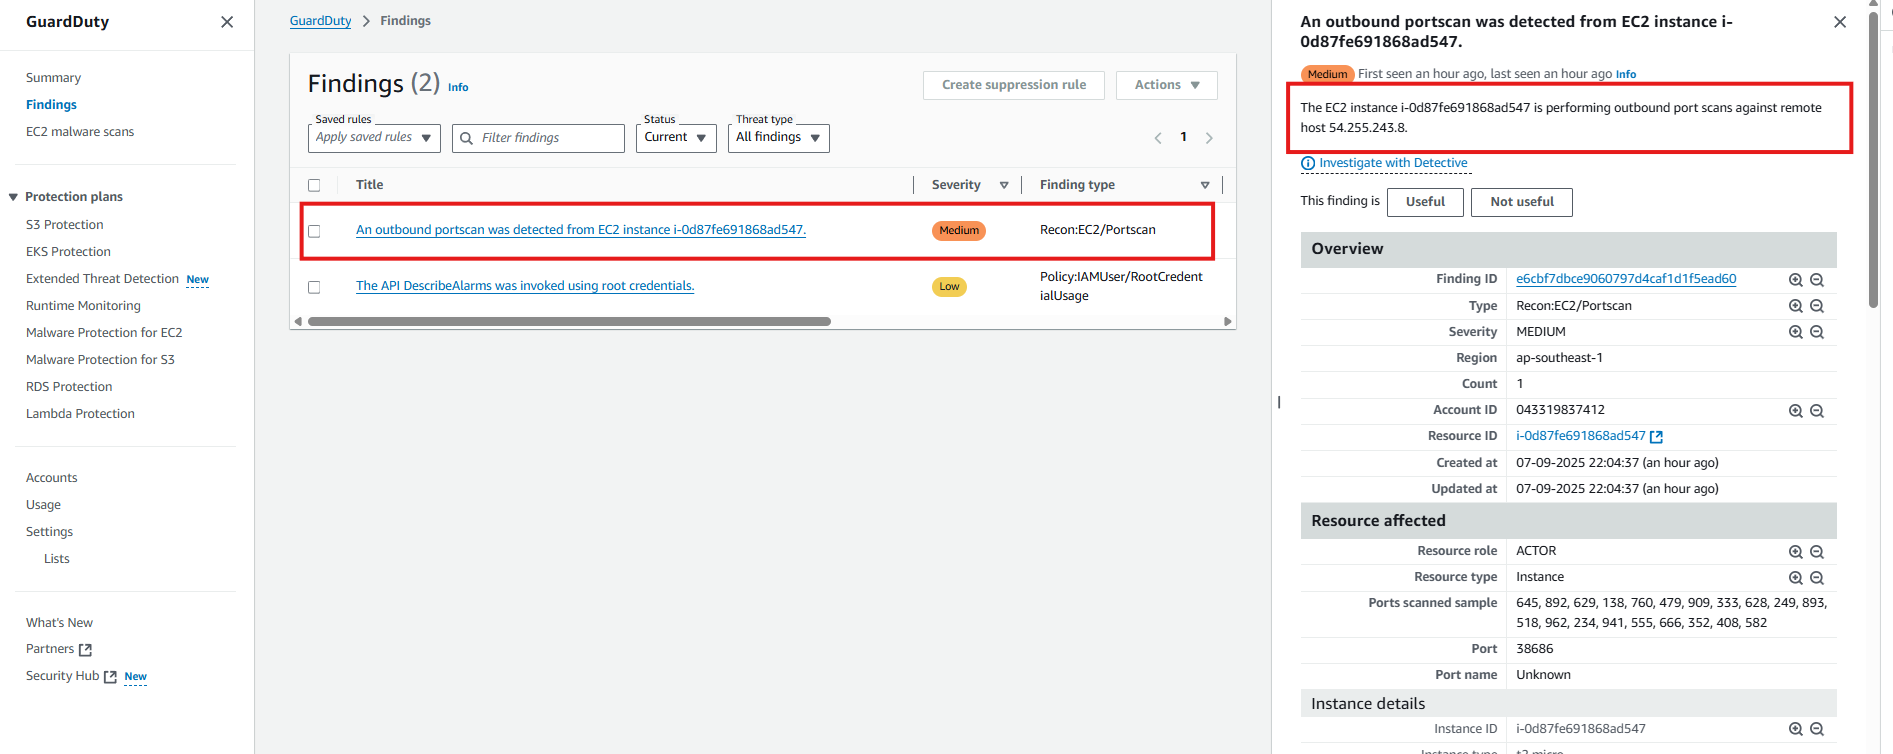Screen dimensions: 1893x754
Task: Open the DescribeAlarms root credentials finding link
Action: (525, 286)
